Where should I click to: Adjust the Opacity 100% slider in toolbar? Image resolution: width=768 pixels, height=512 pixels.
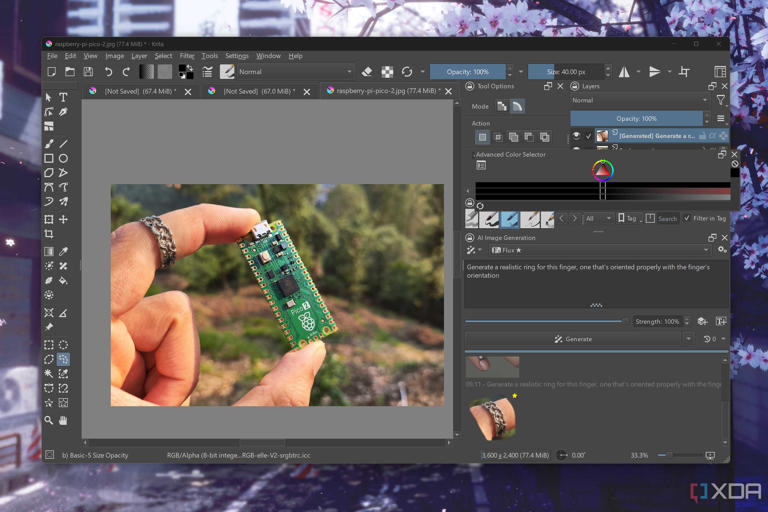point(468,72)
